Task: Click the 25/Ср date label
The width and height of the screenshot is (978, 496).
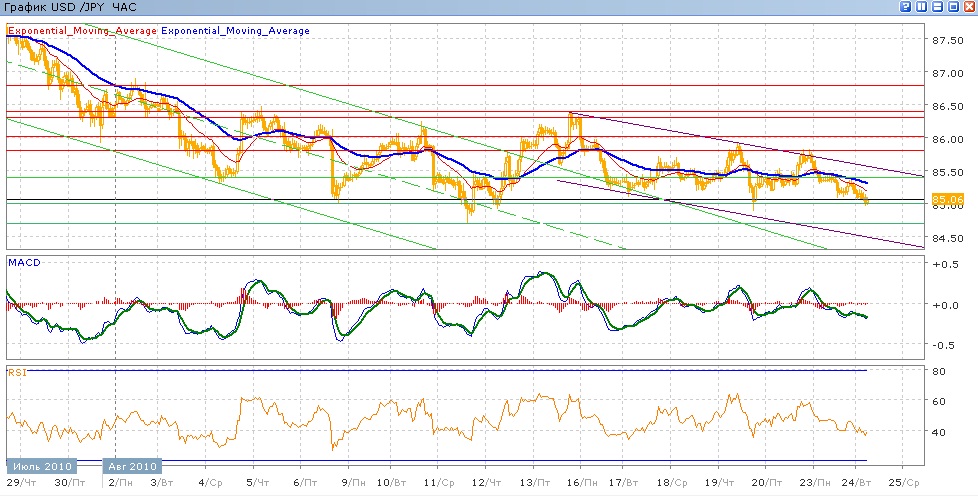Action: [x=904, y=483]
